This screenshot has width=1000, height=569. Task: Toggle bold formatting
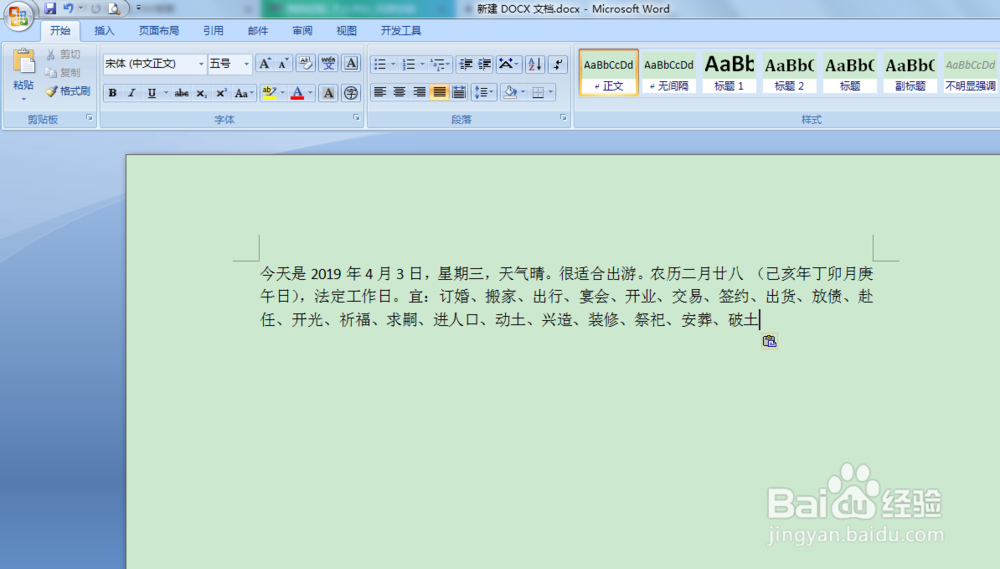pos(112,93)
